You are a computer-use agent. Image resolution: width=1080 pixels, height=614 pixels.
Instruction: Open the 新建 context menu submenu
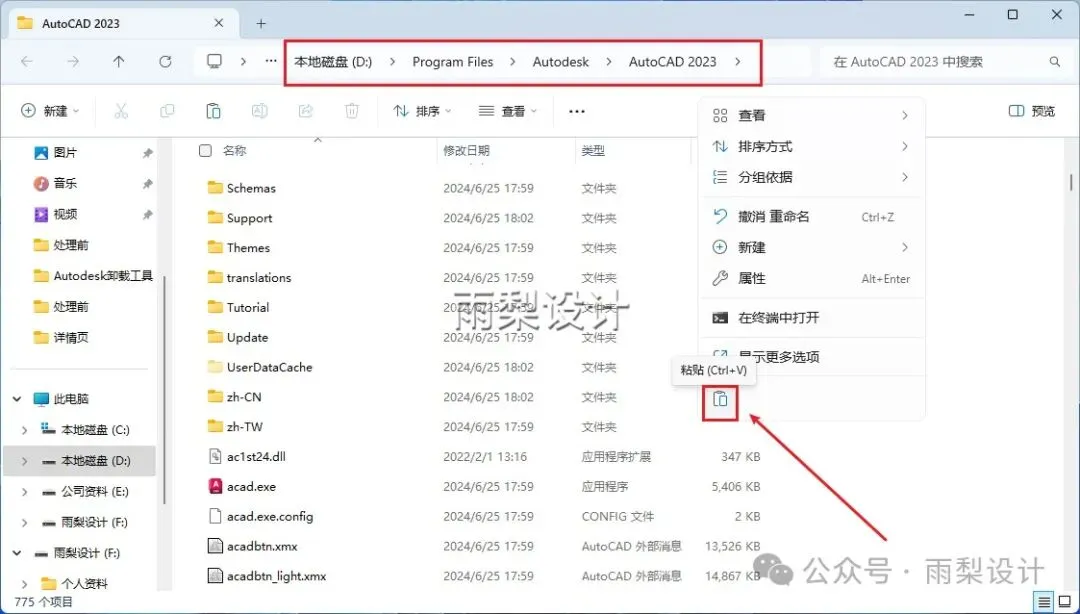[811, 247]
